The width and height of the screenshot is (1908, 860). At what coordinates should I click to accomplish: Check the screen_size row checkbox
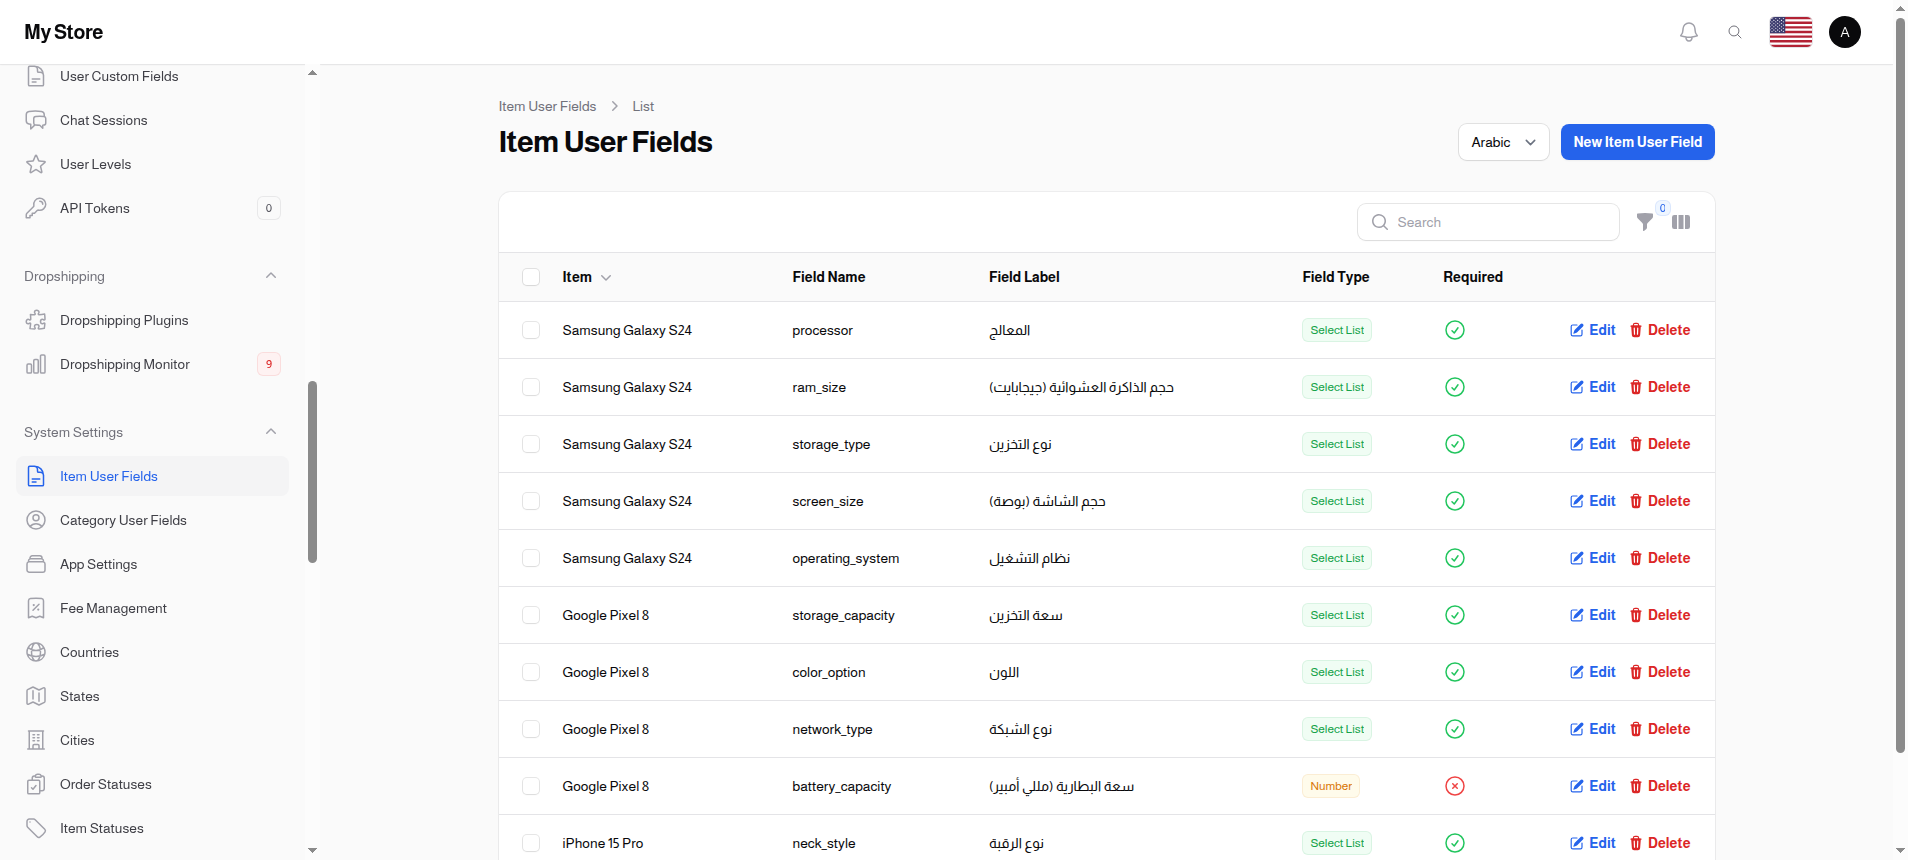click(x=531, y=501)
